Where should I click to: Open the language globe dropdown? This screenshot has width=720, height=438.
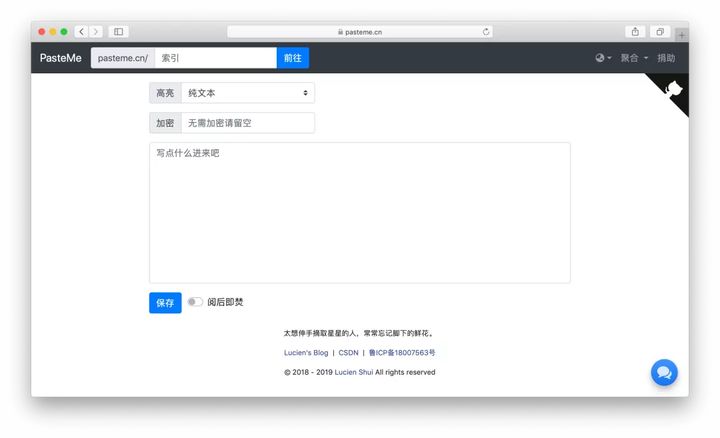point(603,58)
